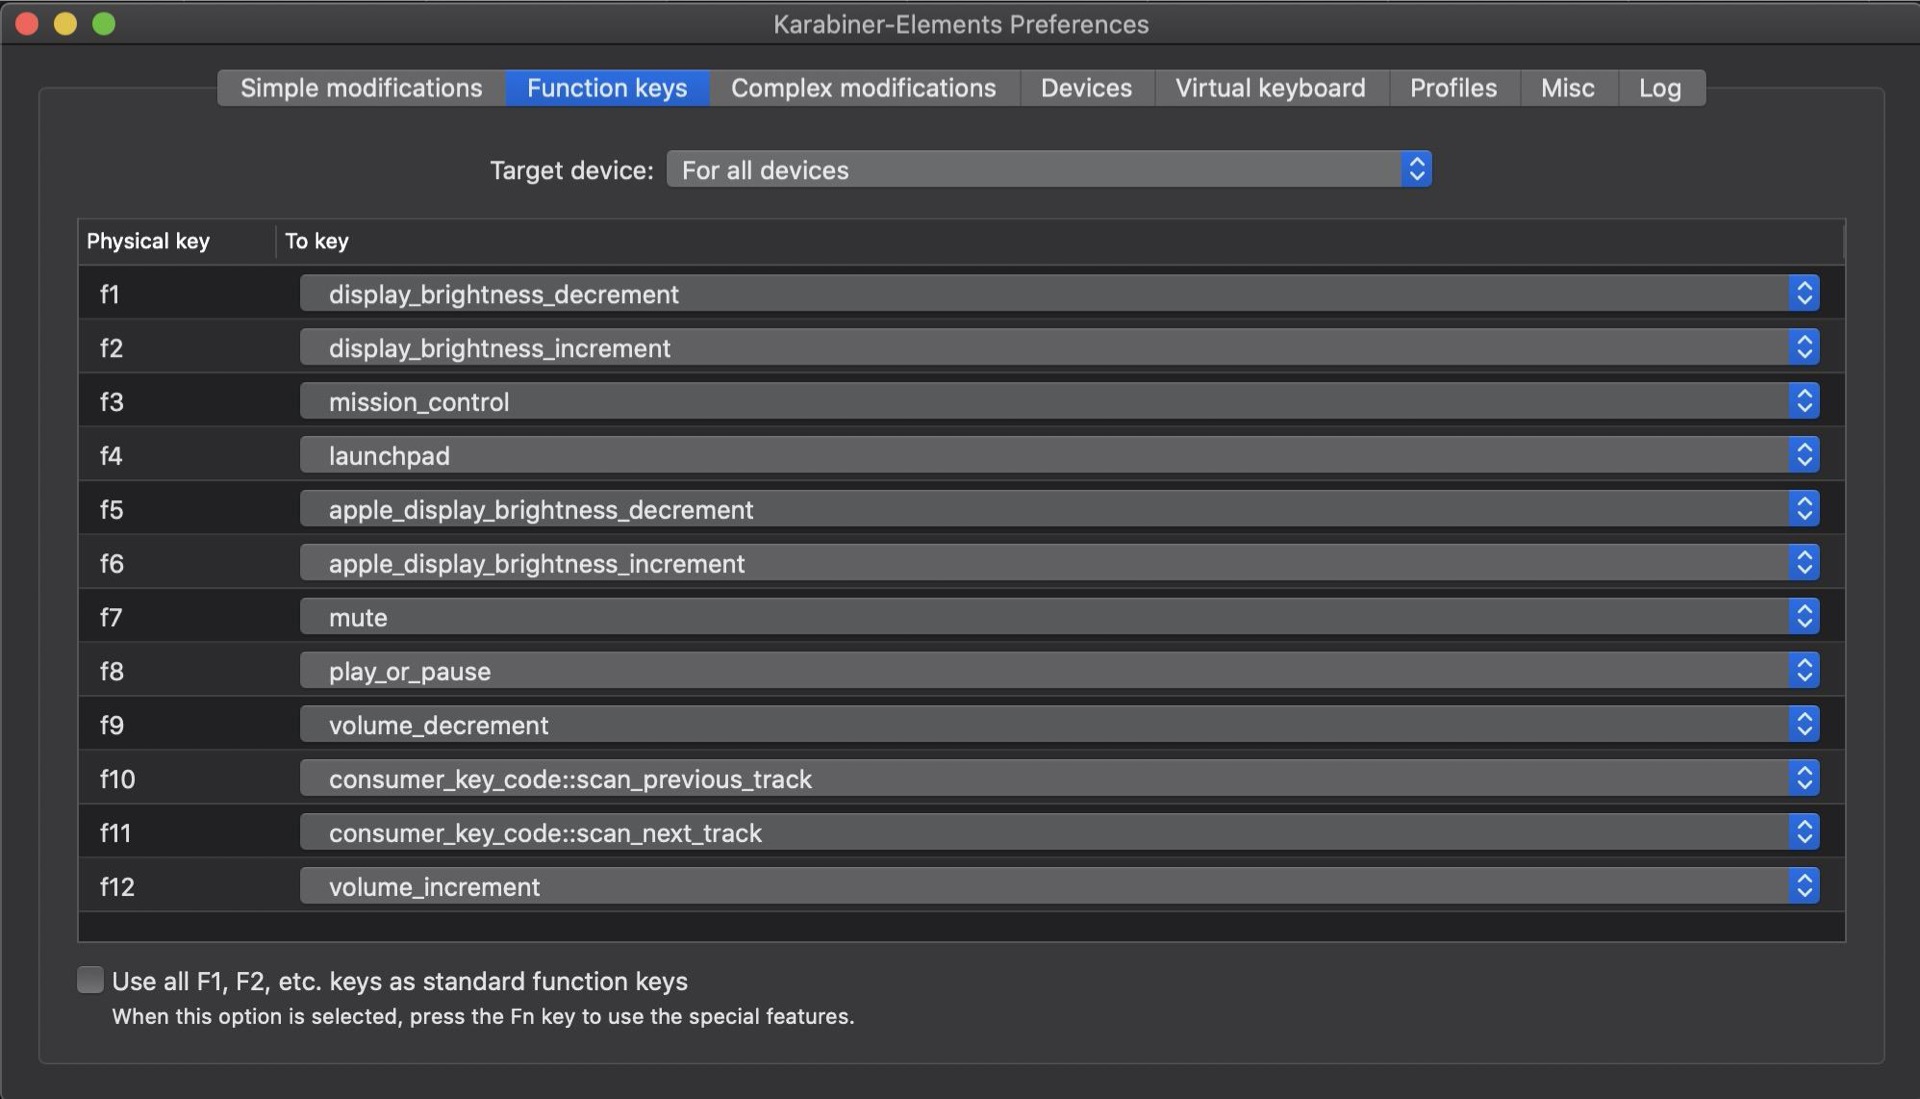Select the Profiles tab
Screen dimensions: 1920x1099
click(1454, 88)
